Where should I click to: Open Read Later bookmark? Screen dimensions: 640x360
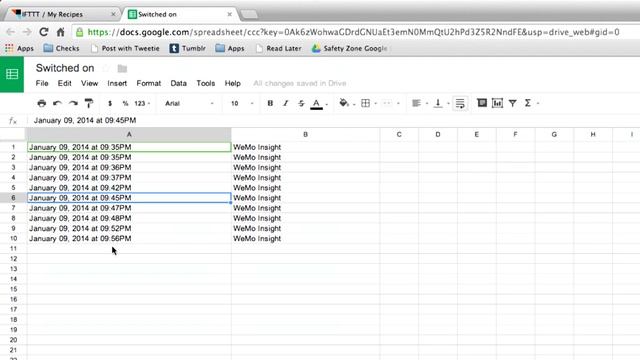coord(279,48)
